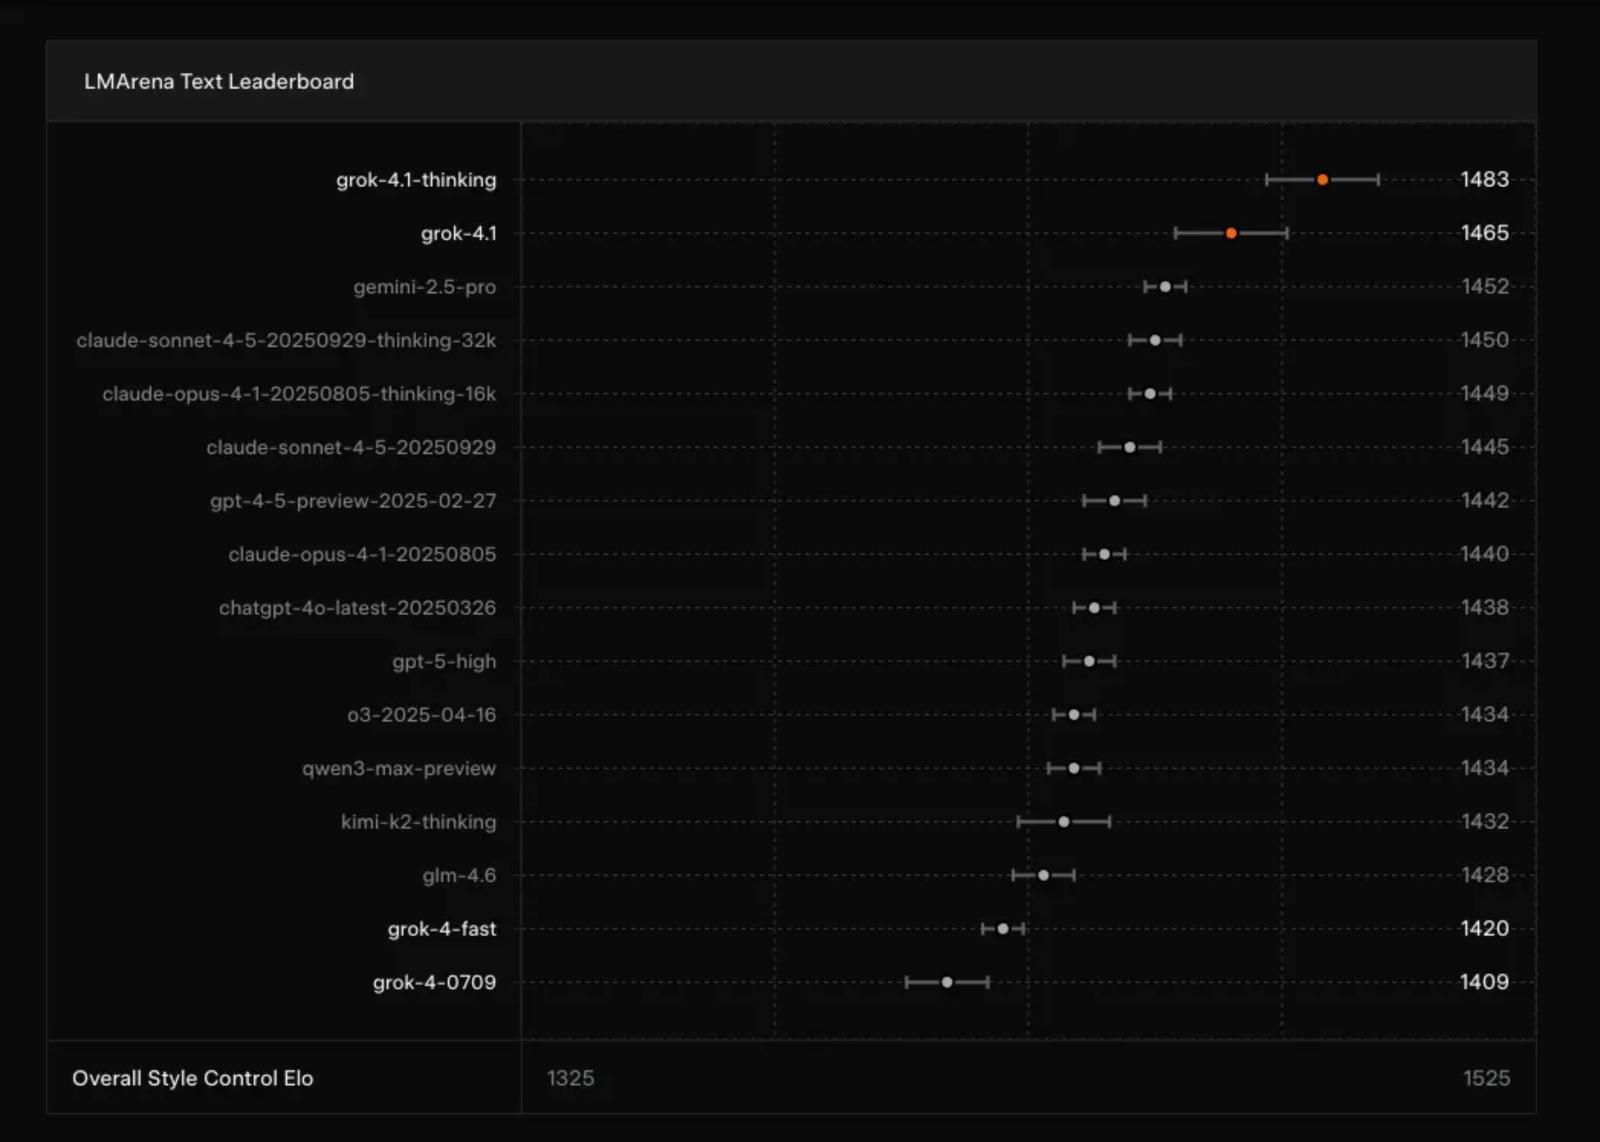Select the grok-4.1-thinking model label
Viewport: 1600px width, 1142px height.
coord(416,180)
